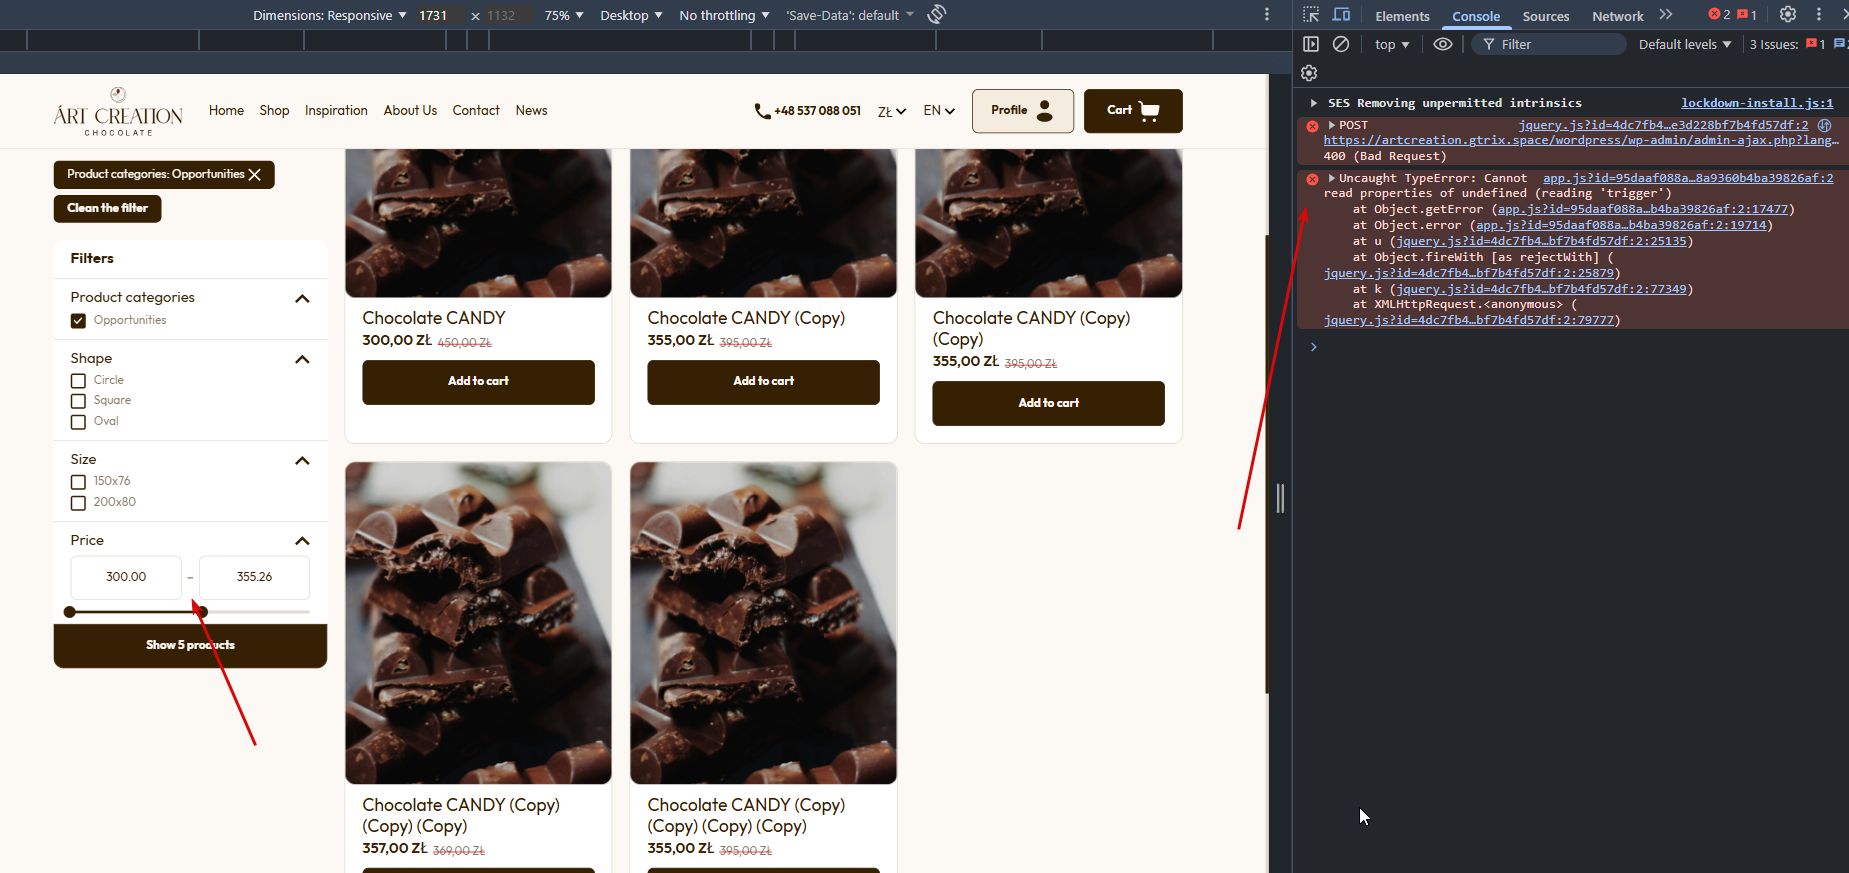
Task: Open the 75% zoom dropdown
Action: pyautogui.click(x=564, y=15)
